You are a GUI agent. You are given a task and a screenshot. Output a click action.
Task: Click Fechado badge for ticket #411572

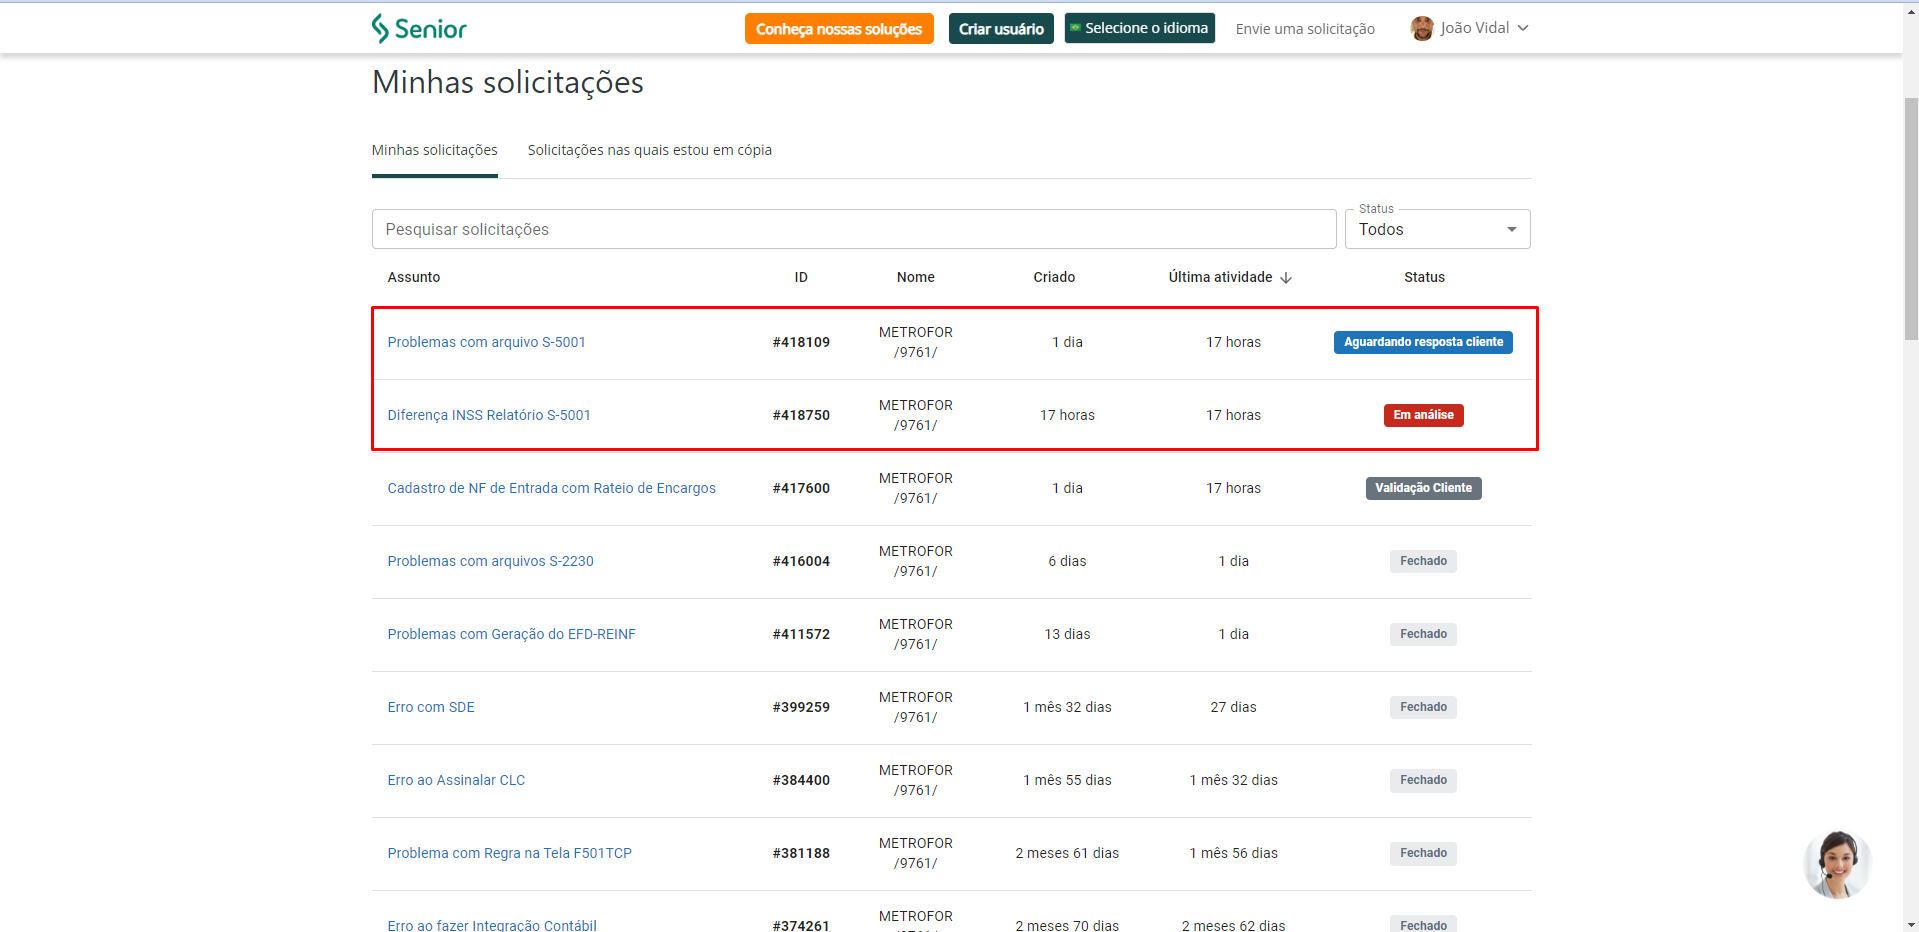[1423, 634]
